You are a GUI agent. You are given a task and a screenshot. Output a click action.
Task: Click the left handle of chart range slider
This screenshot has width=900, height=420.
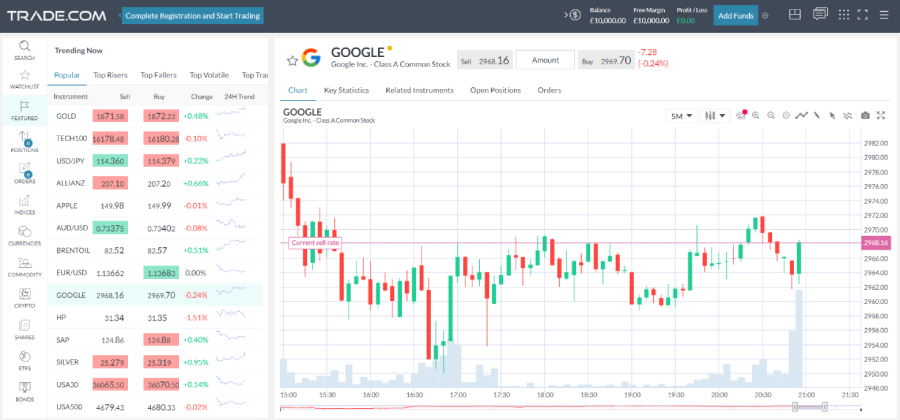tap(795, 407)
